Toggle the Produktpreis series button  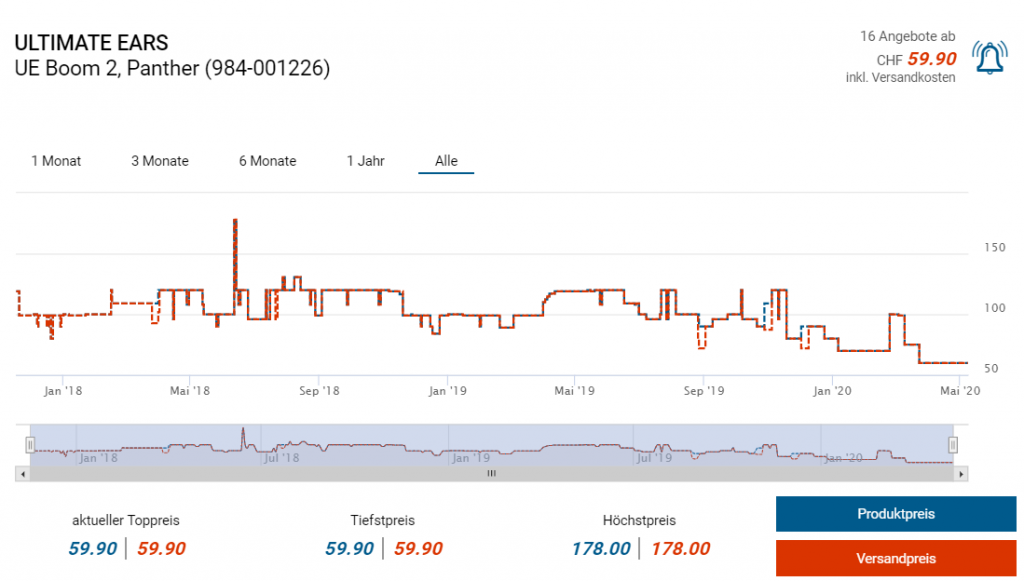895,514
